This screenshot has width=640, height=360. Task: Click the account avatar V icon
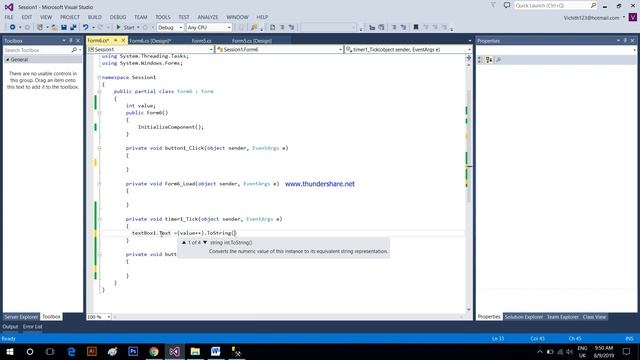[x=633, y=17]
